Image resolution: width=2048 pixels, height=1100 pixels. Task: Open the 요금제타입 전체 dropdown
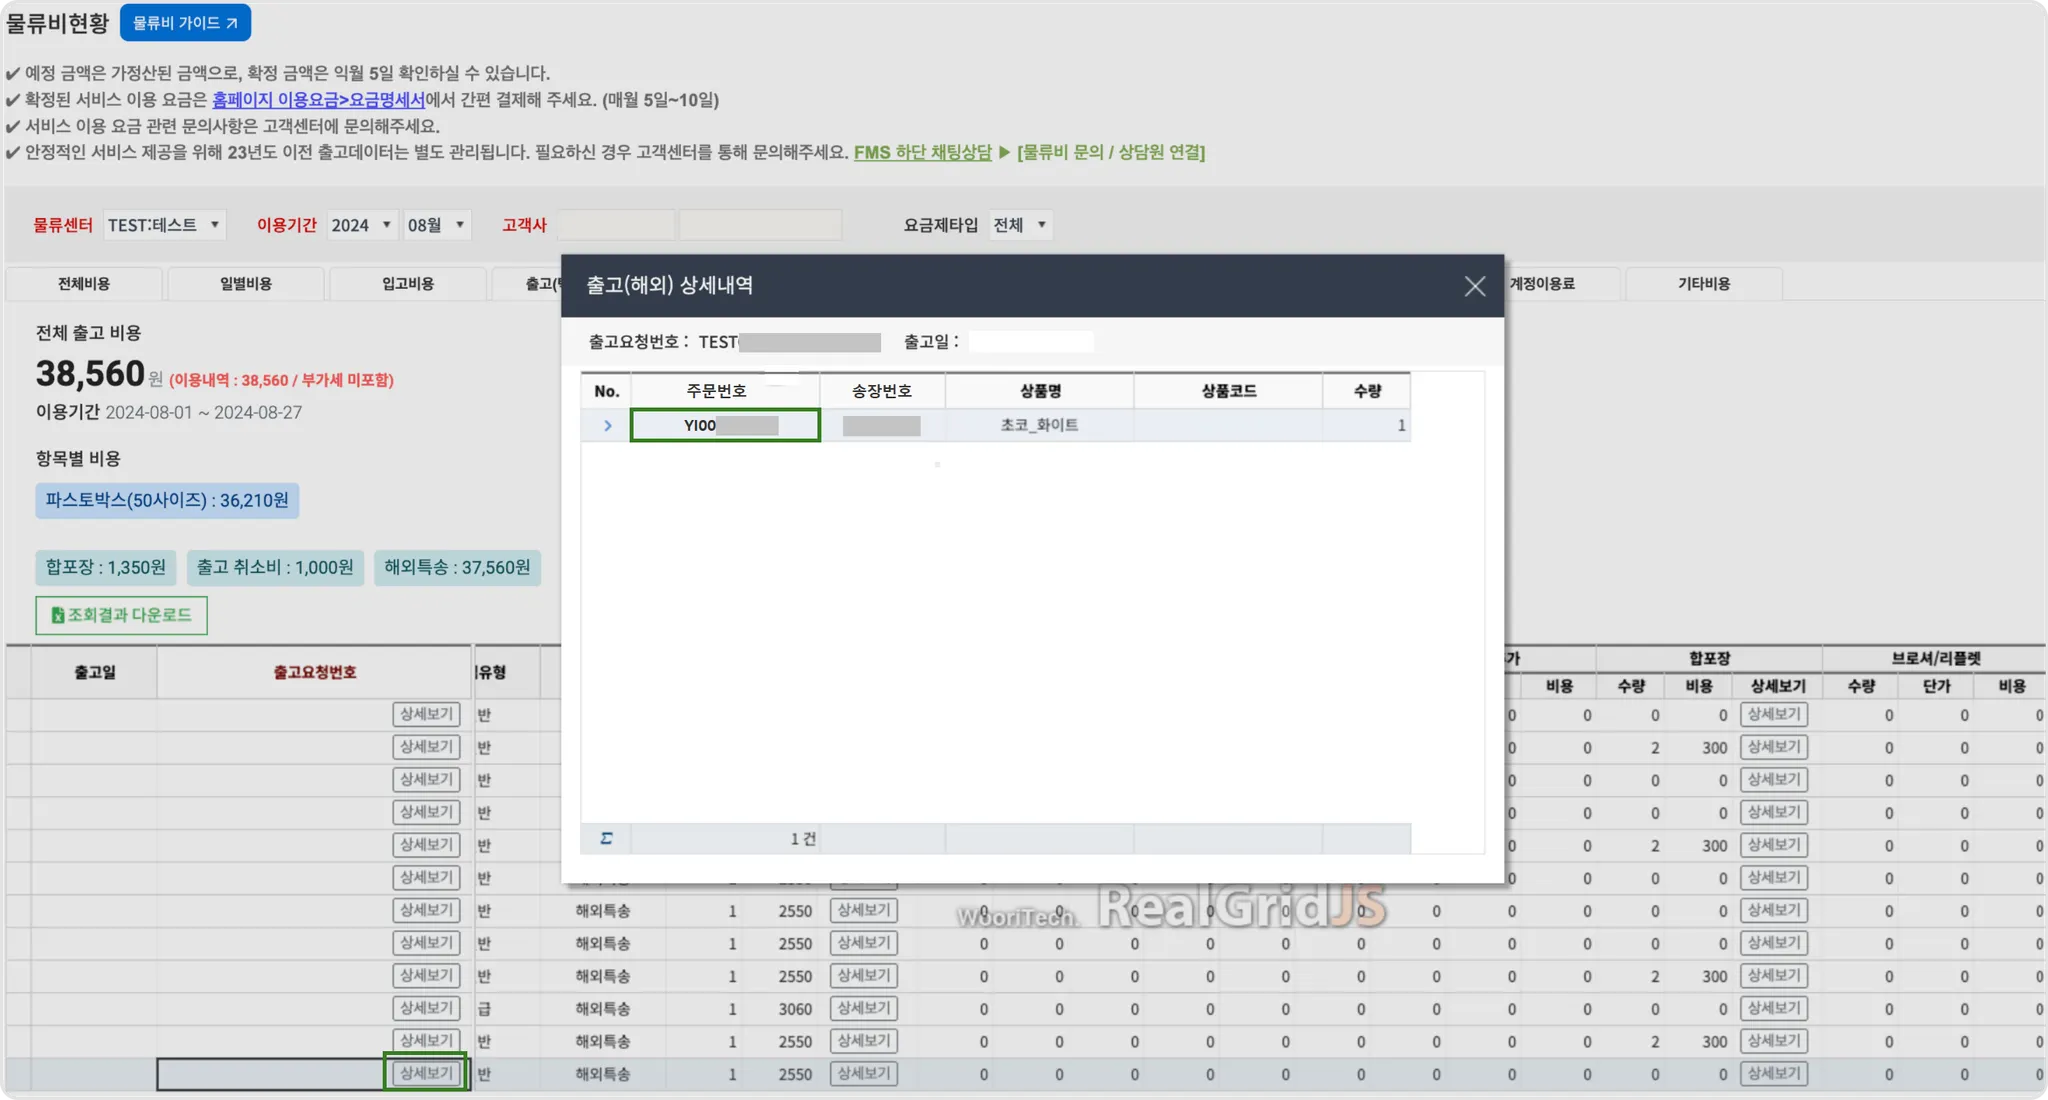click(x=1020, y=225)
